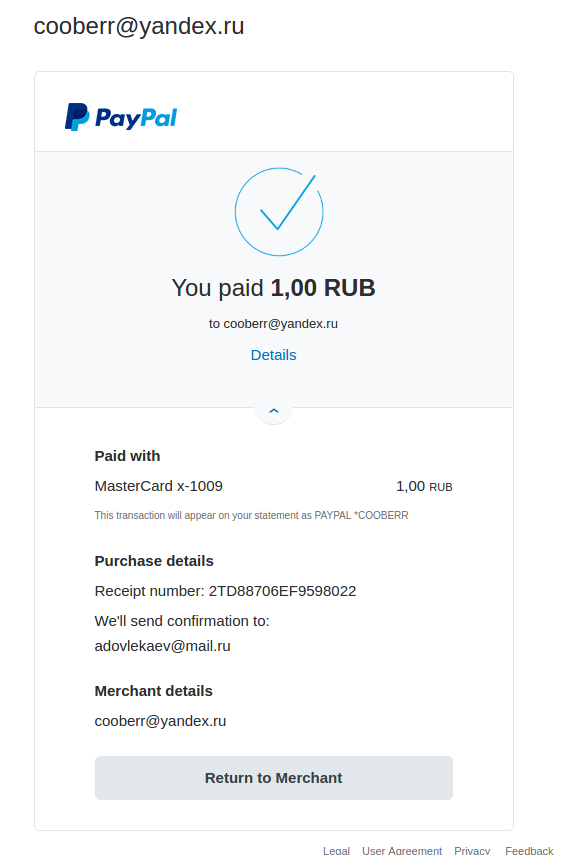This screenshot has width=562, height=855.
Task: Click the Purchase details section heading
Action: (154, 561)
